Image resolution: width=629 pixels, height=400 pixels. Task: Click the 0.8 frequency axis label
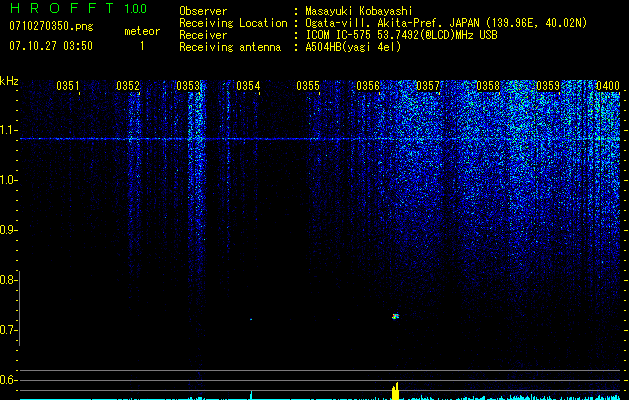[x=8, y=280]
